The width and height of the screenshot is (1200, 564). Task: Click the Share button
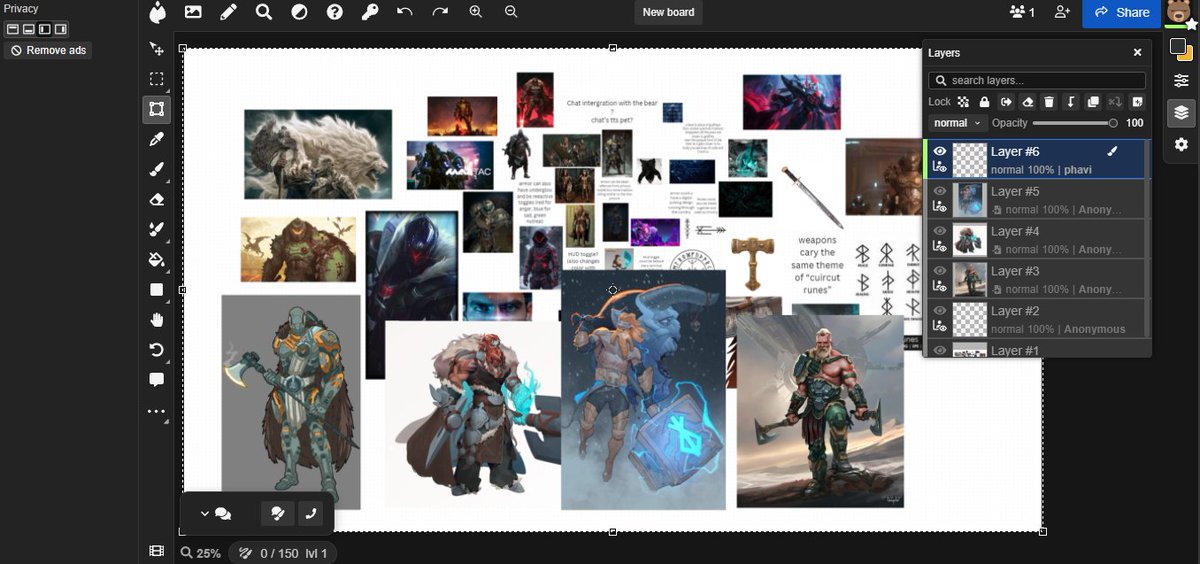(1122, 13)
